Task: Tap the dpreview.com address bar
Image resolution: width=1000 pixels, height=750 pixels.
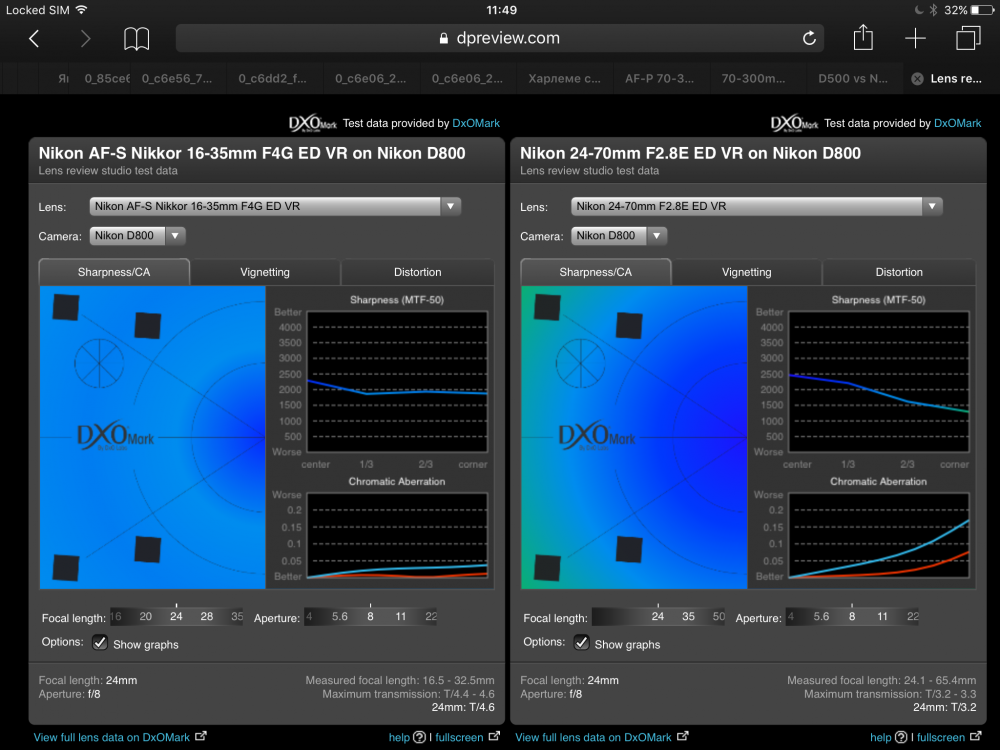Action: [499, 38]
